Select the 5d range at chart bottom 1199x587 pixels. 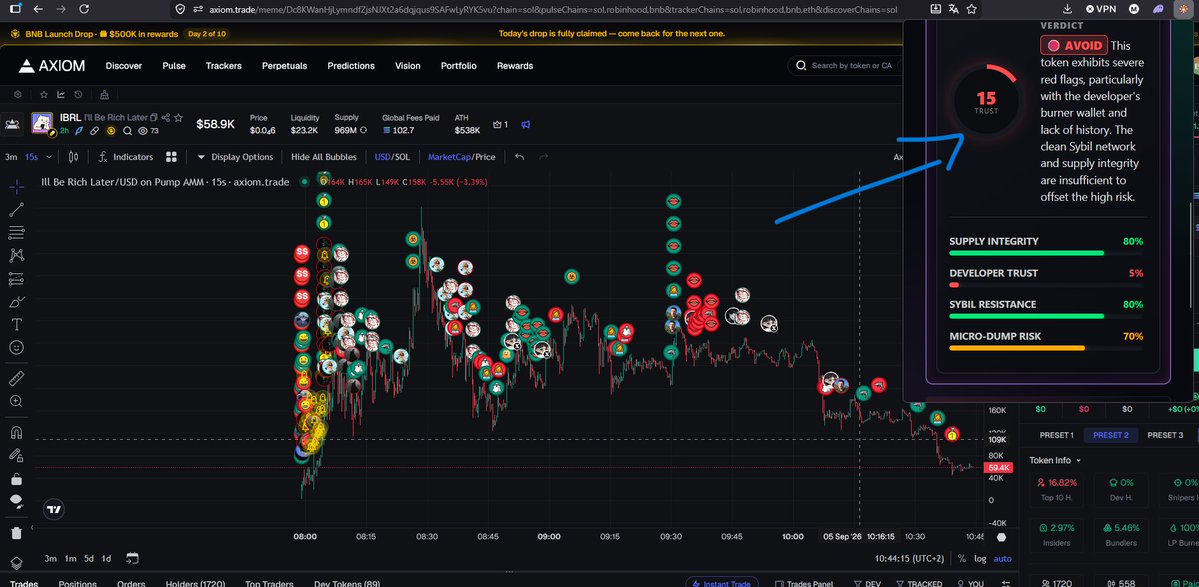coord(89,559)
